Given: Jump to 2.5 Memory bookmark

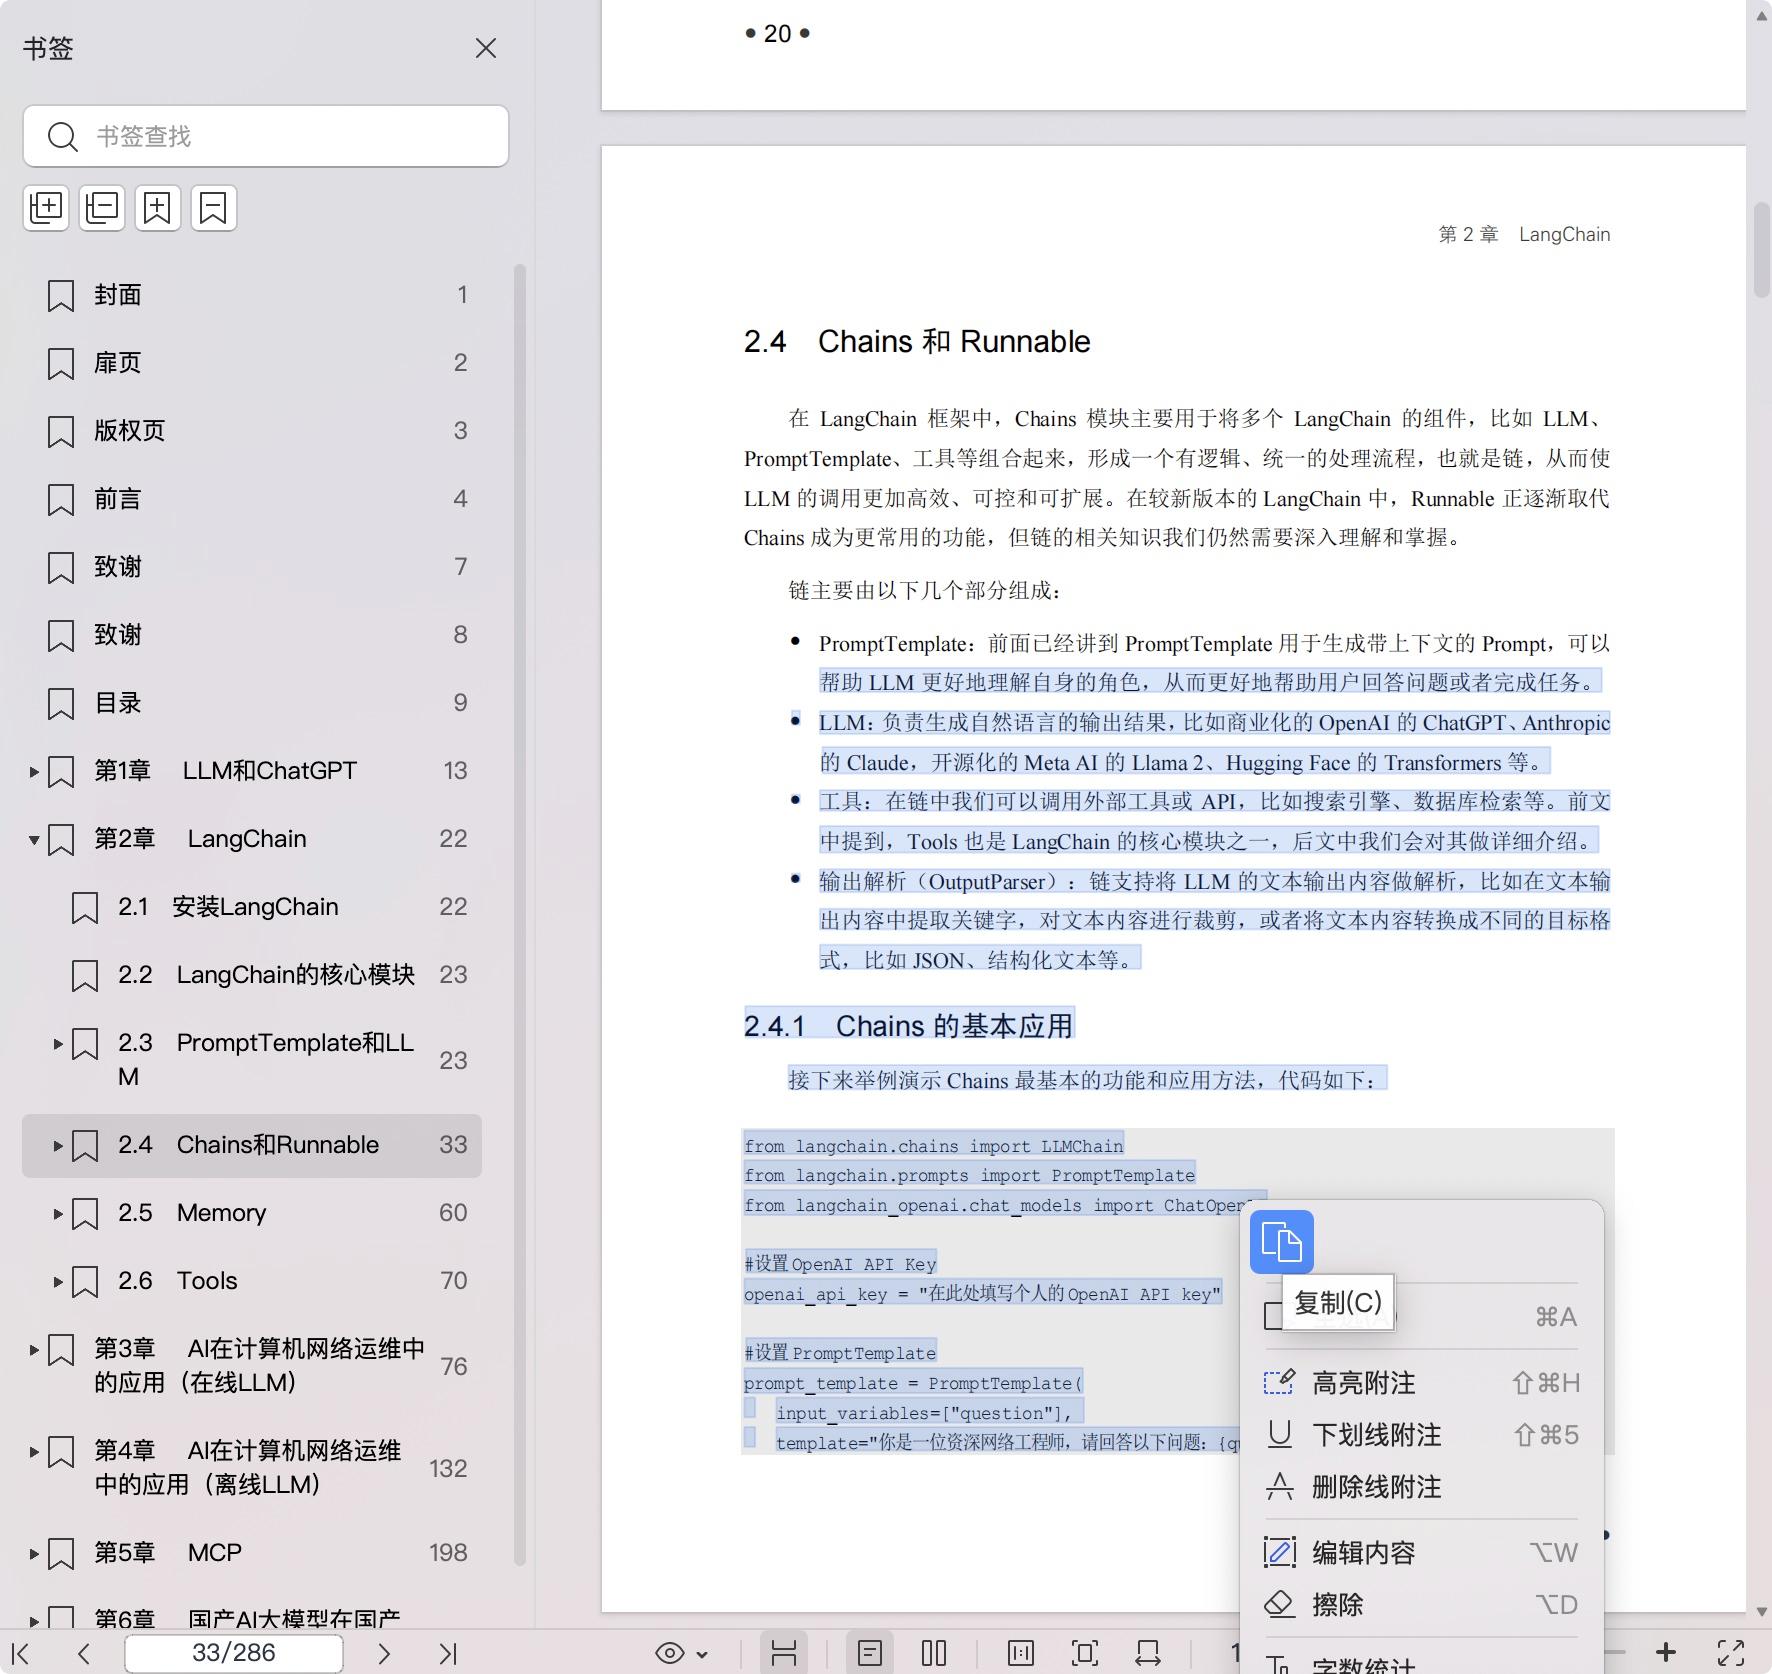Looking at the screenshot, I should tap(222, 1213).
